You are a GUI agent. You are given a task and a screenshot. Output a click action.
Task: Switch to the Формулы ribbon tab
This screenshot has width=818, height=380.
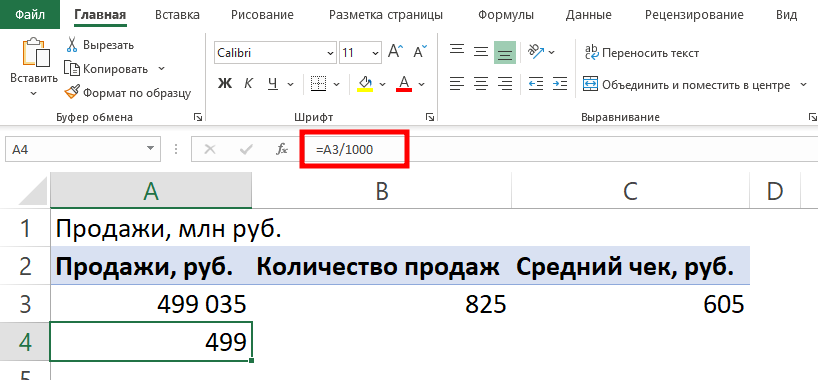click(x=506, y=15)
